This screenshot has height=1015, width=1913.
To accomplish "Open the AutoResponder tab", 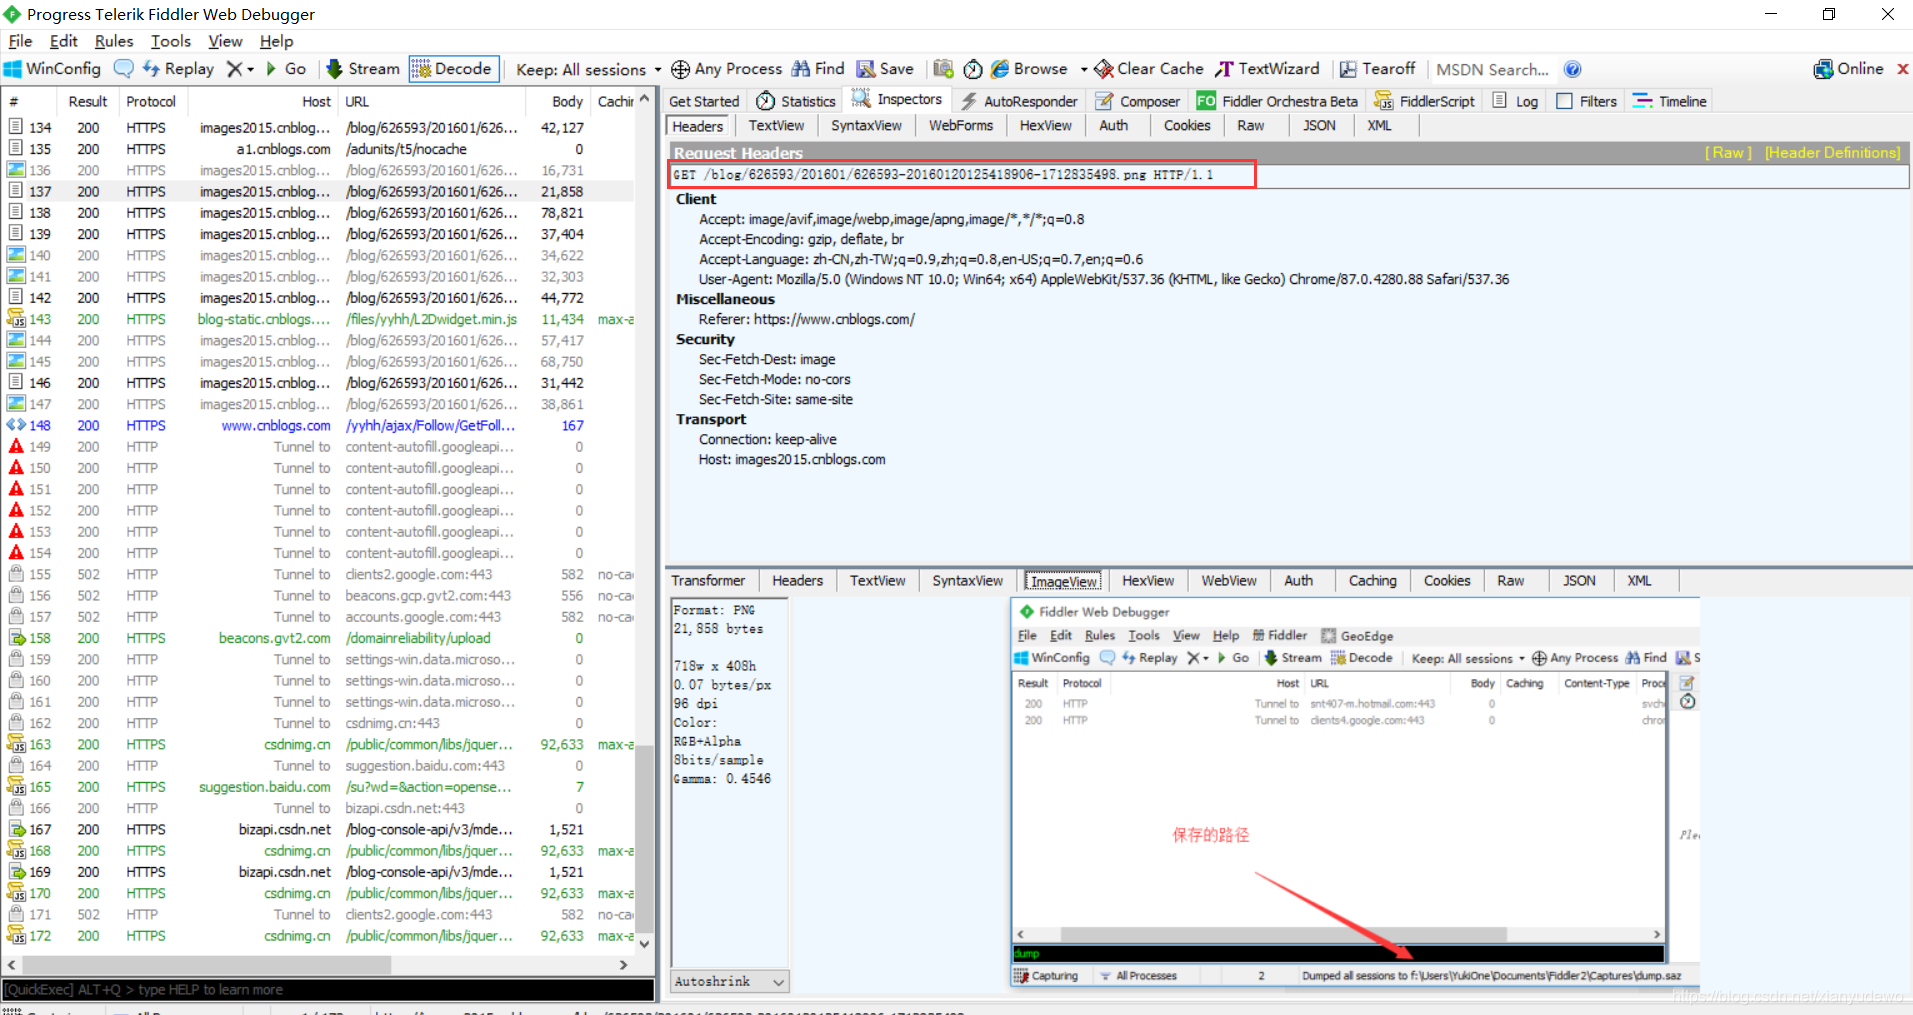I will coord(1019,101).
